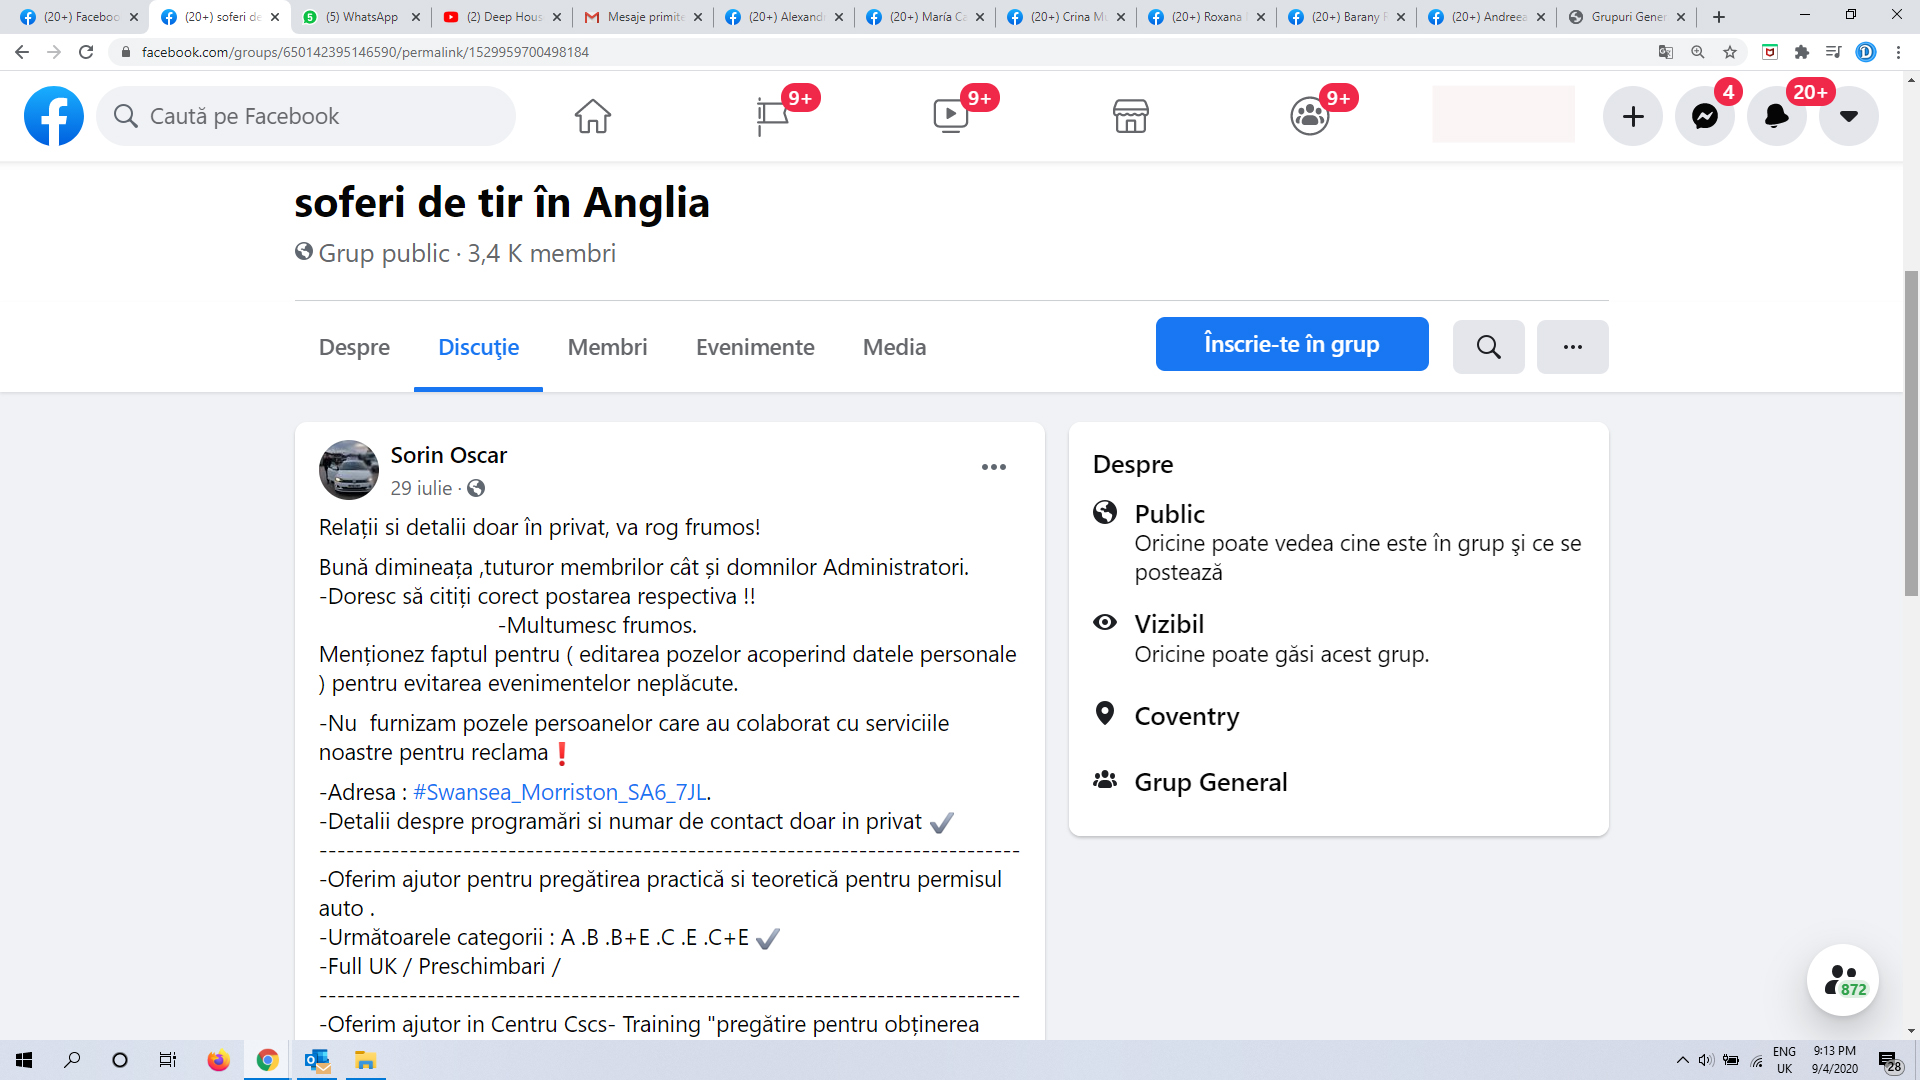Select the Discuție tab
1920x1080 pixels.
478,347
